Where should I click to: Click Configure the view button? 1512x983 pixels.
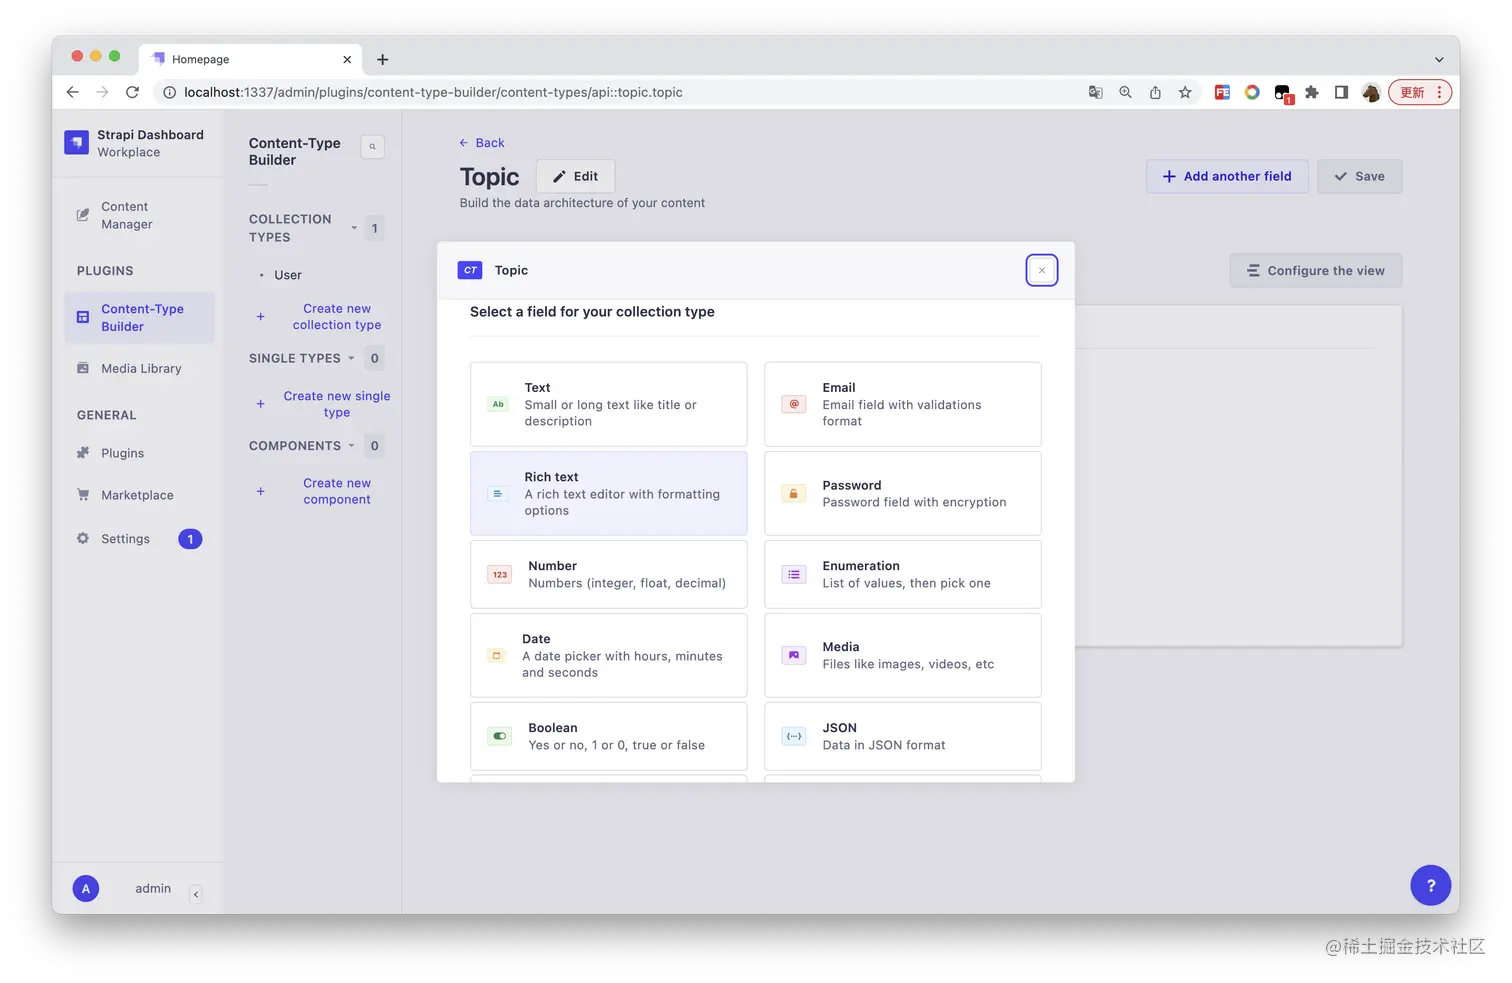click(1316, 271)
